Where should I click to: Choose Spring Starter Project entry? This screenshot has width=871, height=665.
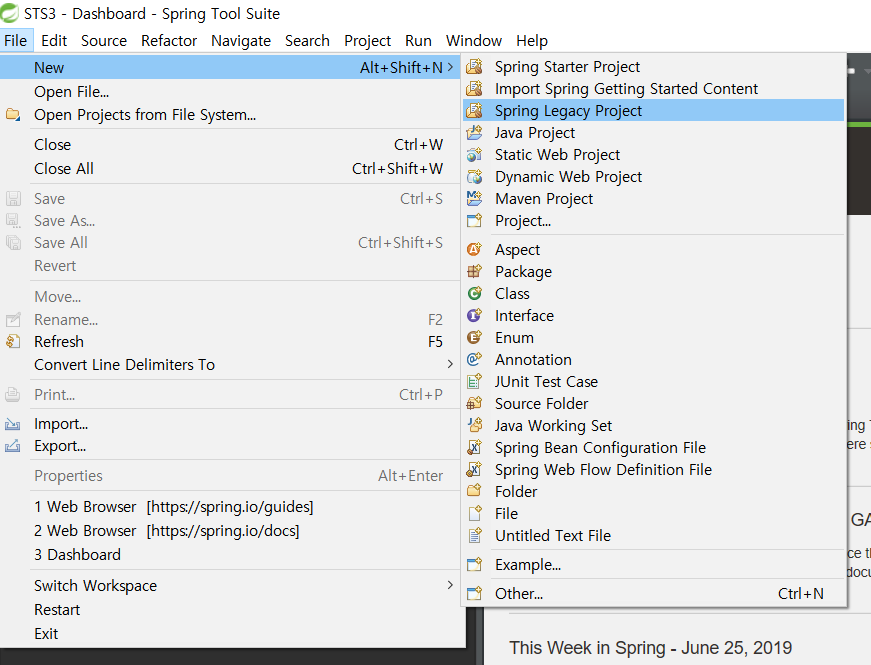653,67
